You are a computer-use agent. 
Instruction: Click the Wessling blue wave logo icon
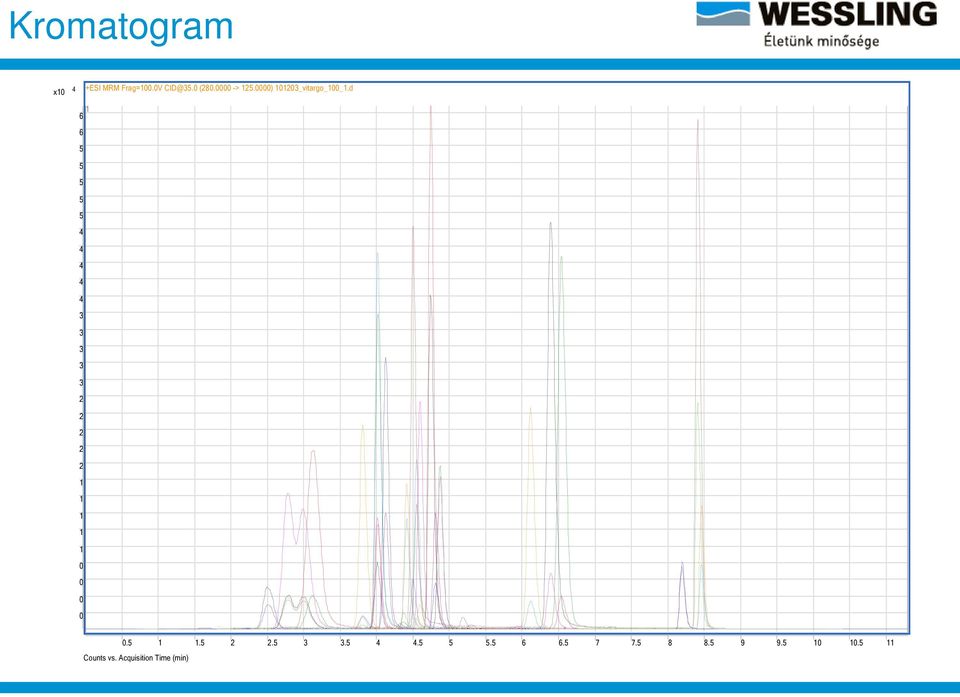tap(722, 13)
